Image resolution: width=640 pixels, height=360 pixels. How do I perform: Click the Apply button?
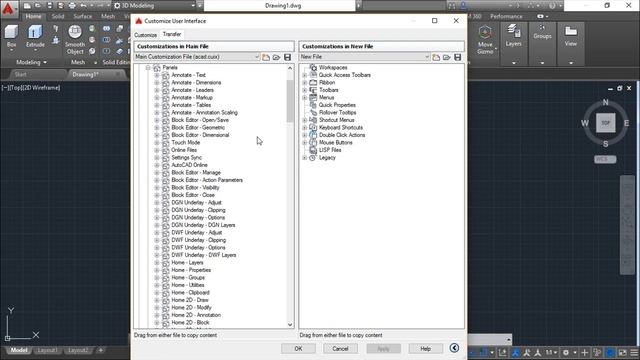click(x=383, y=349)
